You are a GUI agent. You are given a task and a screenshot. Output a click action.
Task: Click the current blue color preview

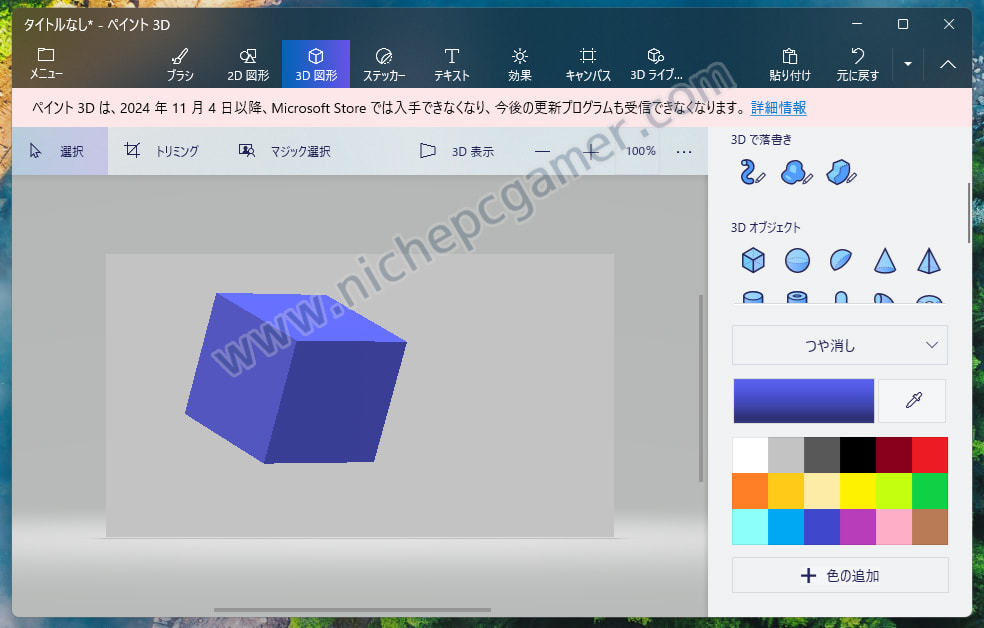pyautogui.click(x=804, y=400)
